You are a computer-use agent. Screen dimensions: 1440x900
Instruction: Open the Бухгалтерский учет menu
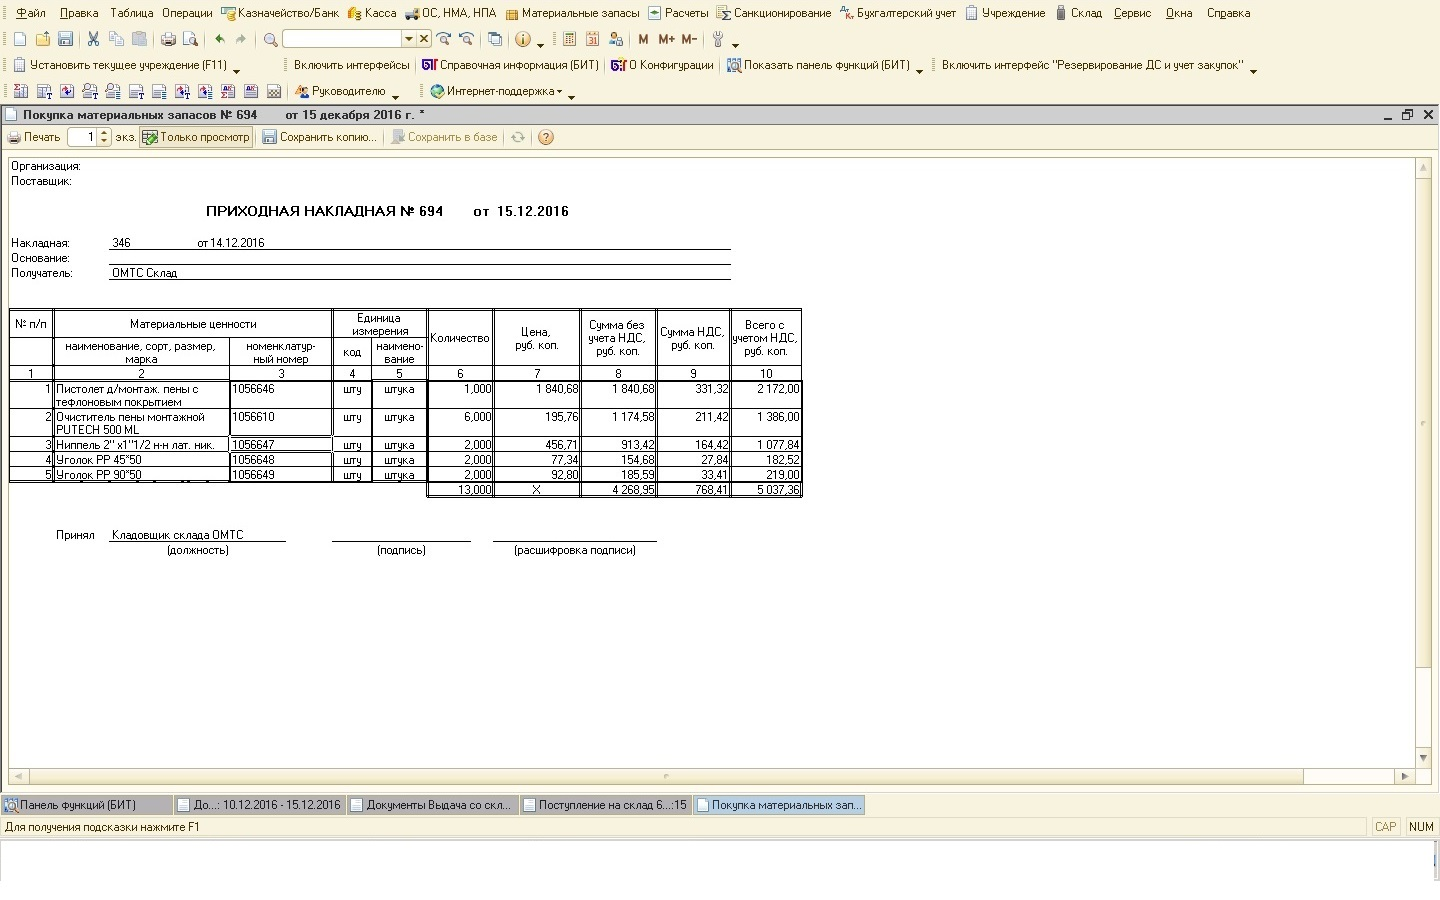click(898, 13)
